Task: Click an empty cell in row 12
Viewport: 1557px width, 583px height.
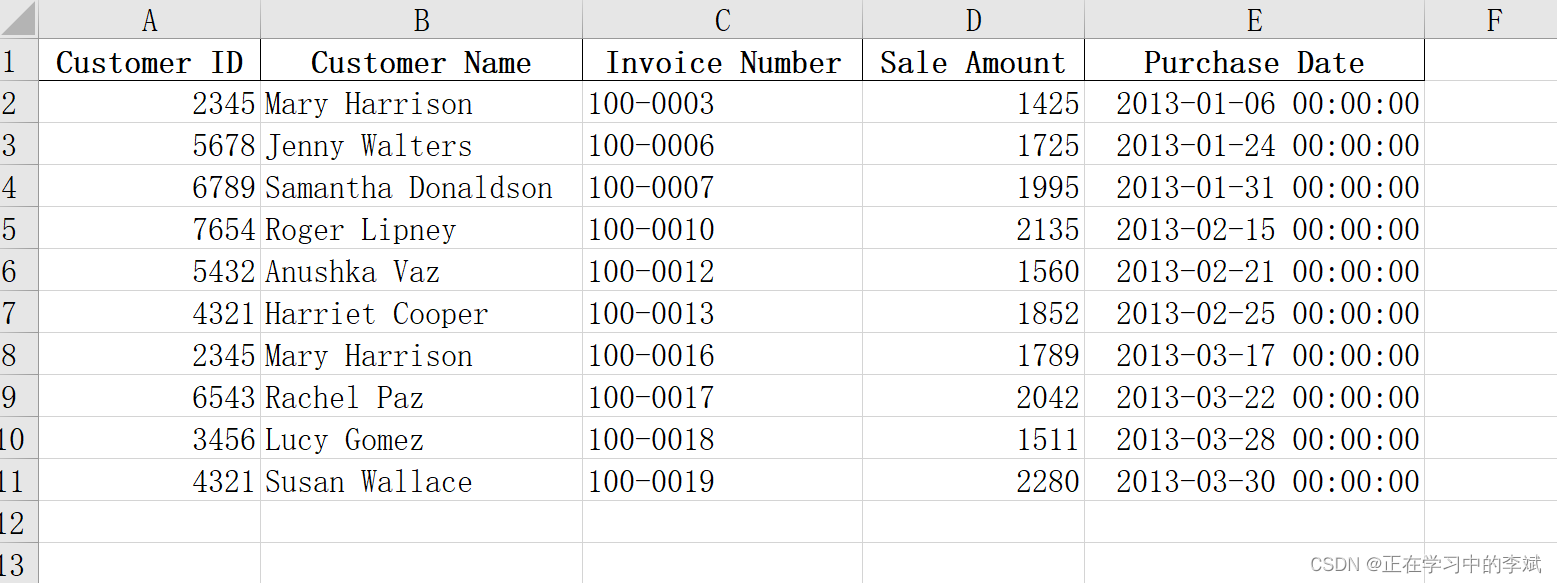Action: coord(421,523)
